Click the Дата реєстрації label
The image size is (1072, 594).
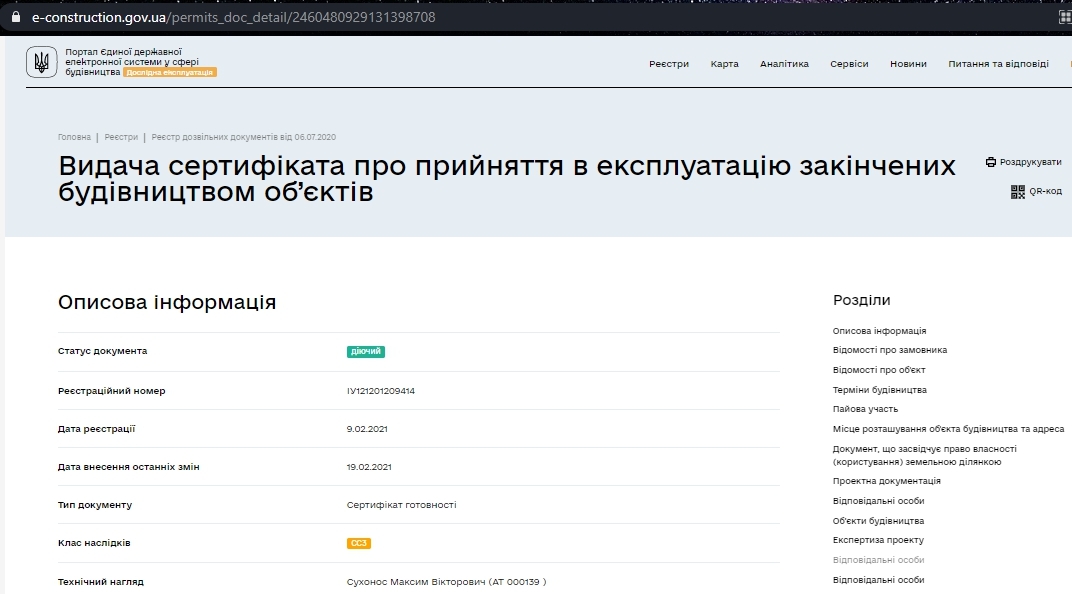(96, 429)
